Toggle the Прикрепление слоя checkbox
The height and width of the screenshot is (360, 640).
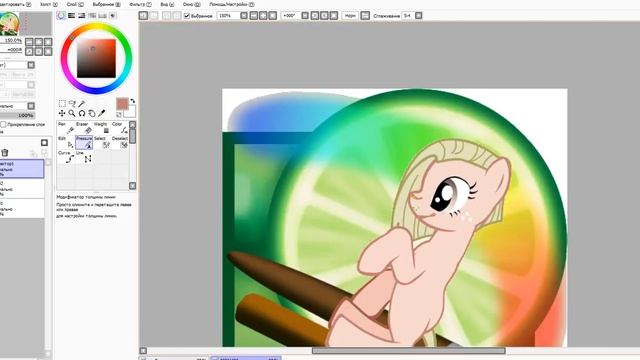[3, 124]
